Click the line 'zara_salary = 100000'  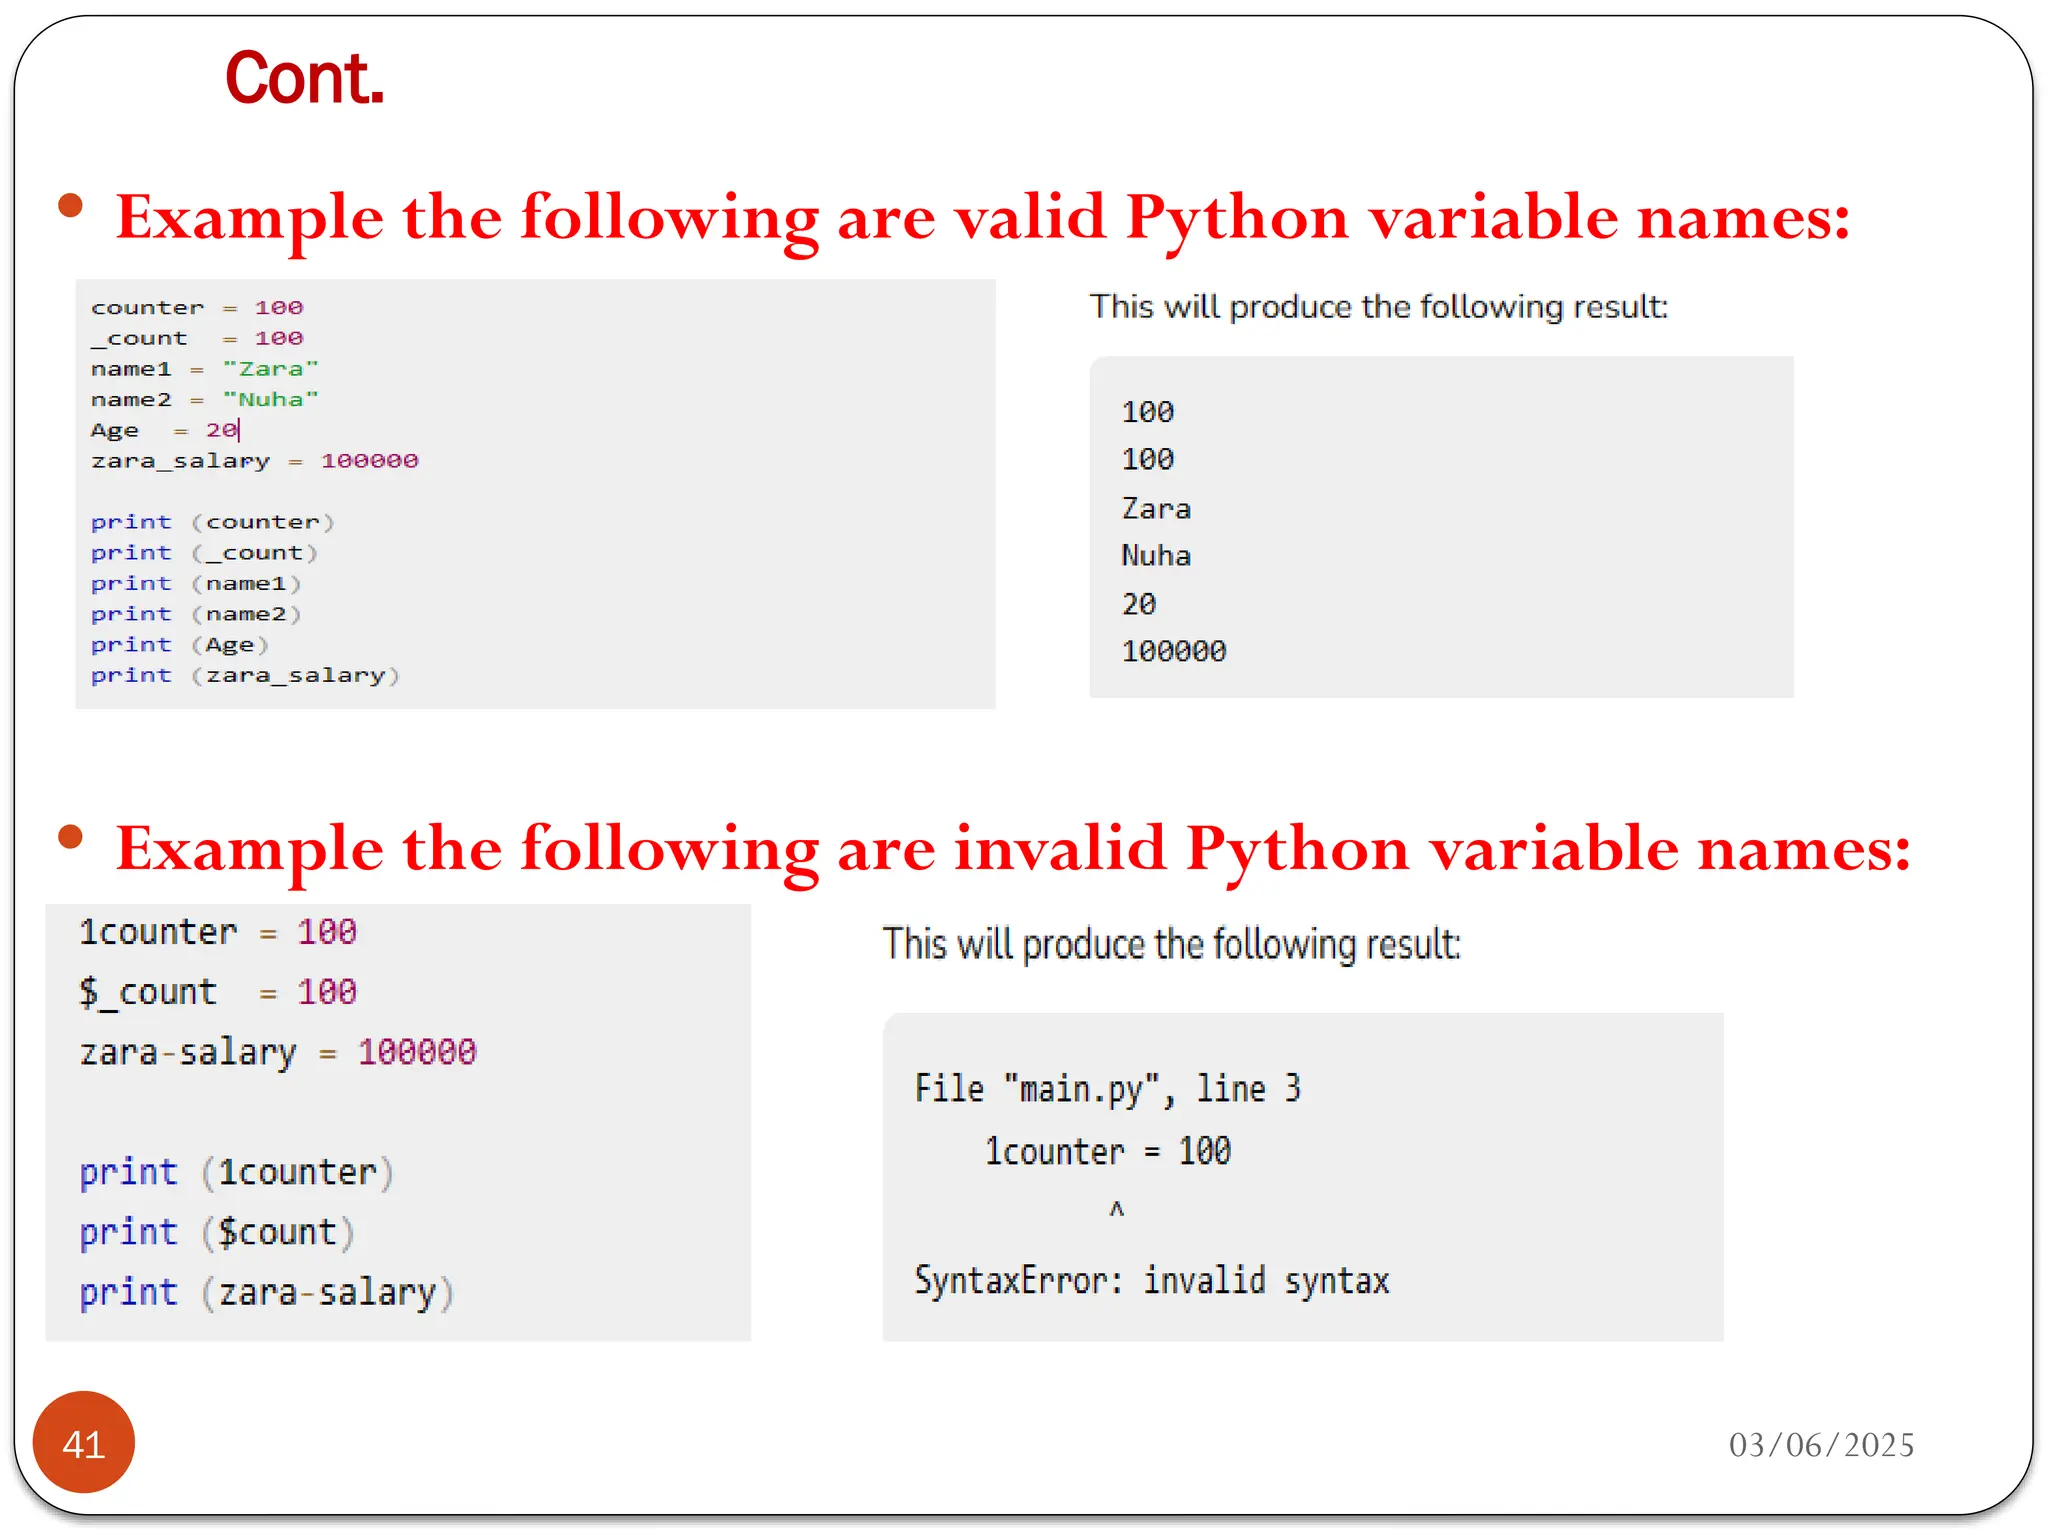click(255, 461)
